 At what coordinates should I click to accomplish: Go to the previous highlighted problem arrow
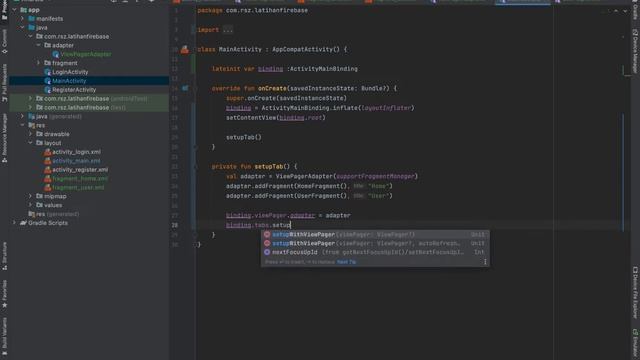coord(616,11)
